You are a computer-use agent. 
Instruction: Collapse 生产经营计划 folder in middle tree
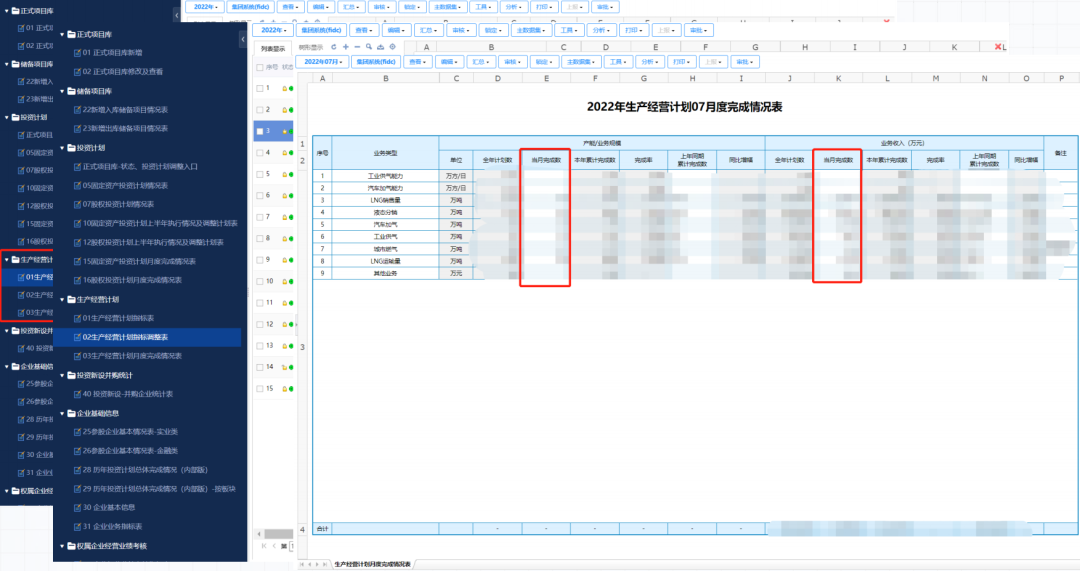click(x=63, y=300)
